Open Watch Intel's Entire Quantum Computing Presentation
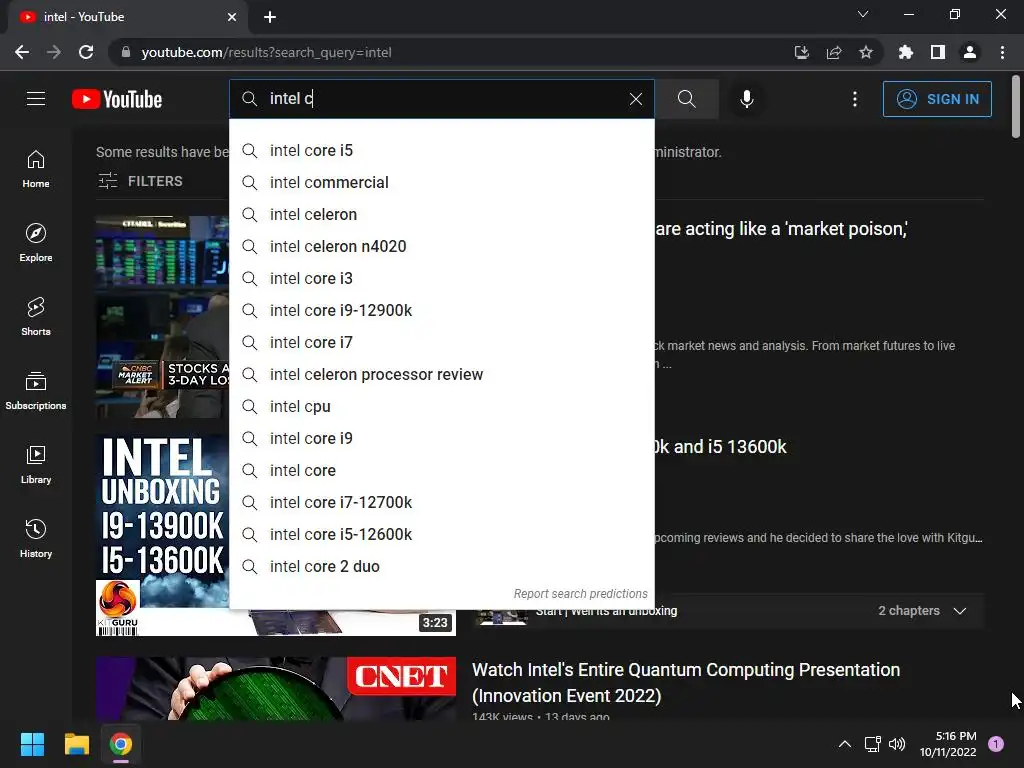 click(x=686, y=682)
